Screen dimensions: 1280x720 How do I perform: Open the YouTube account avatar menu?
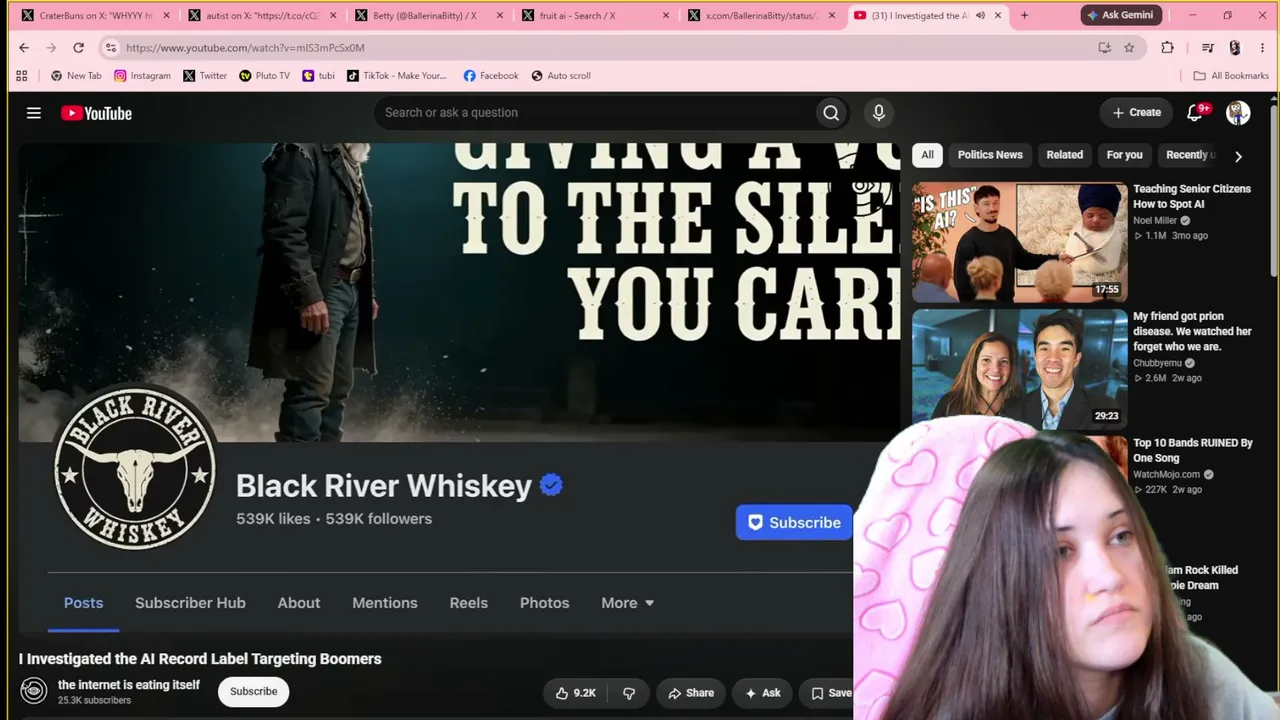[1238, 113]
